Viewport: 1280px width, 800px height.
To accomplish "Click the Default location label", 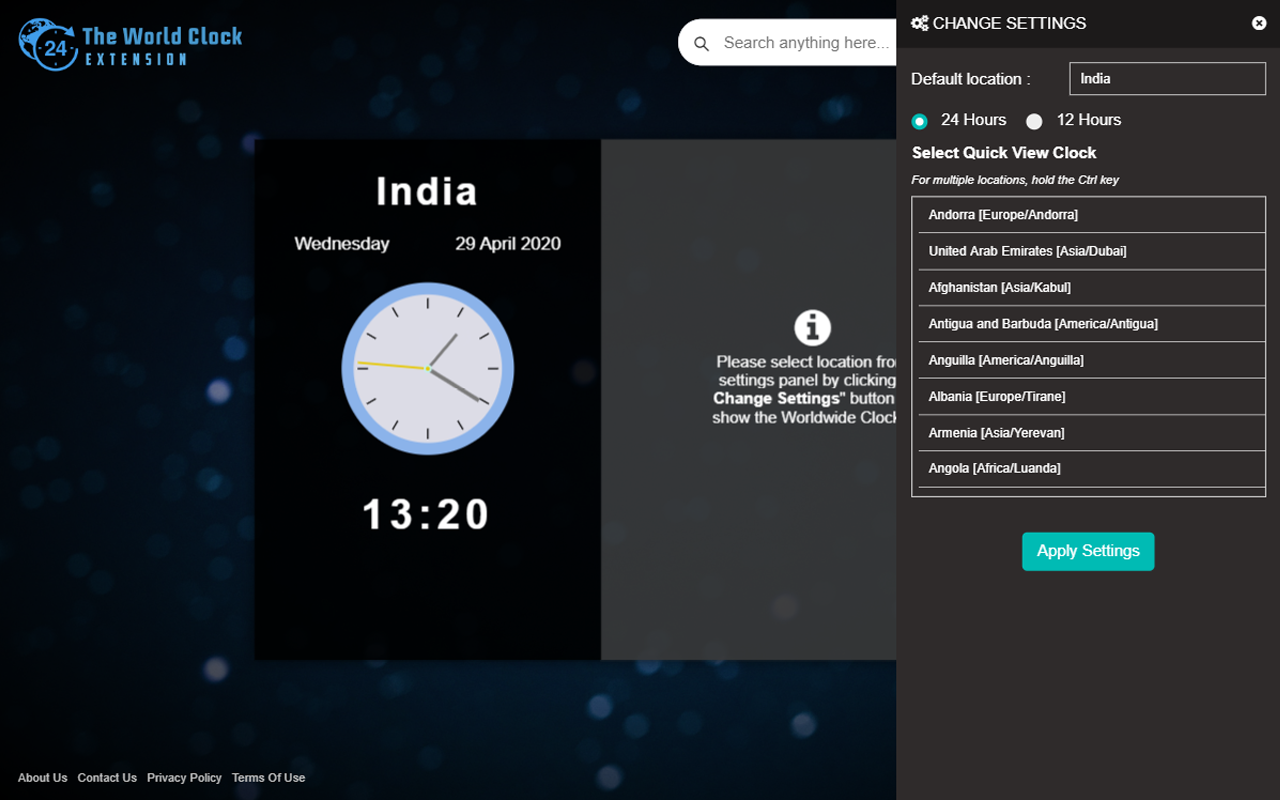I will click(x=970, y=79).
